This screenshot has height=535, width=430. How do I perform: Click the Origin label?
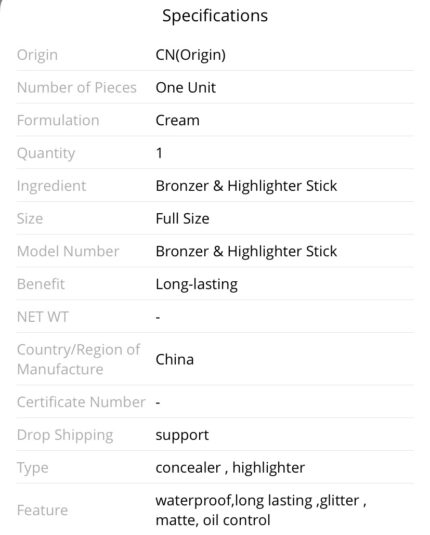[x=37, y=55]
